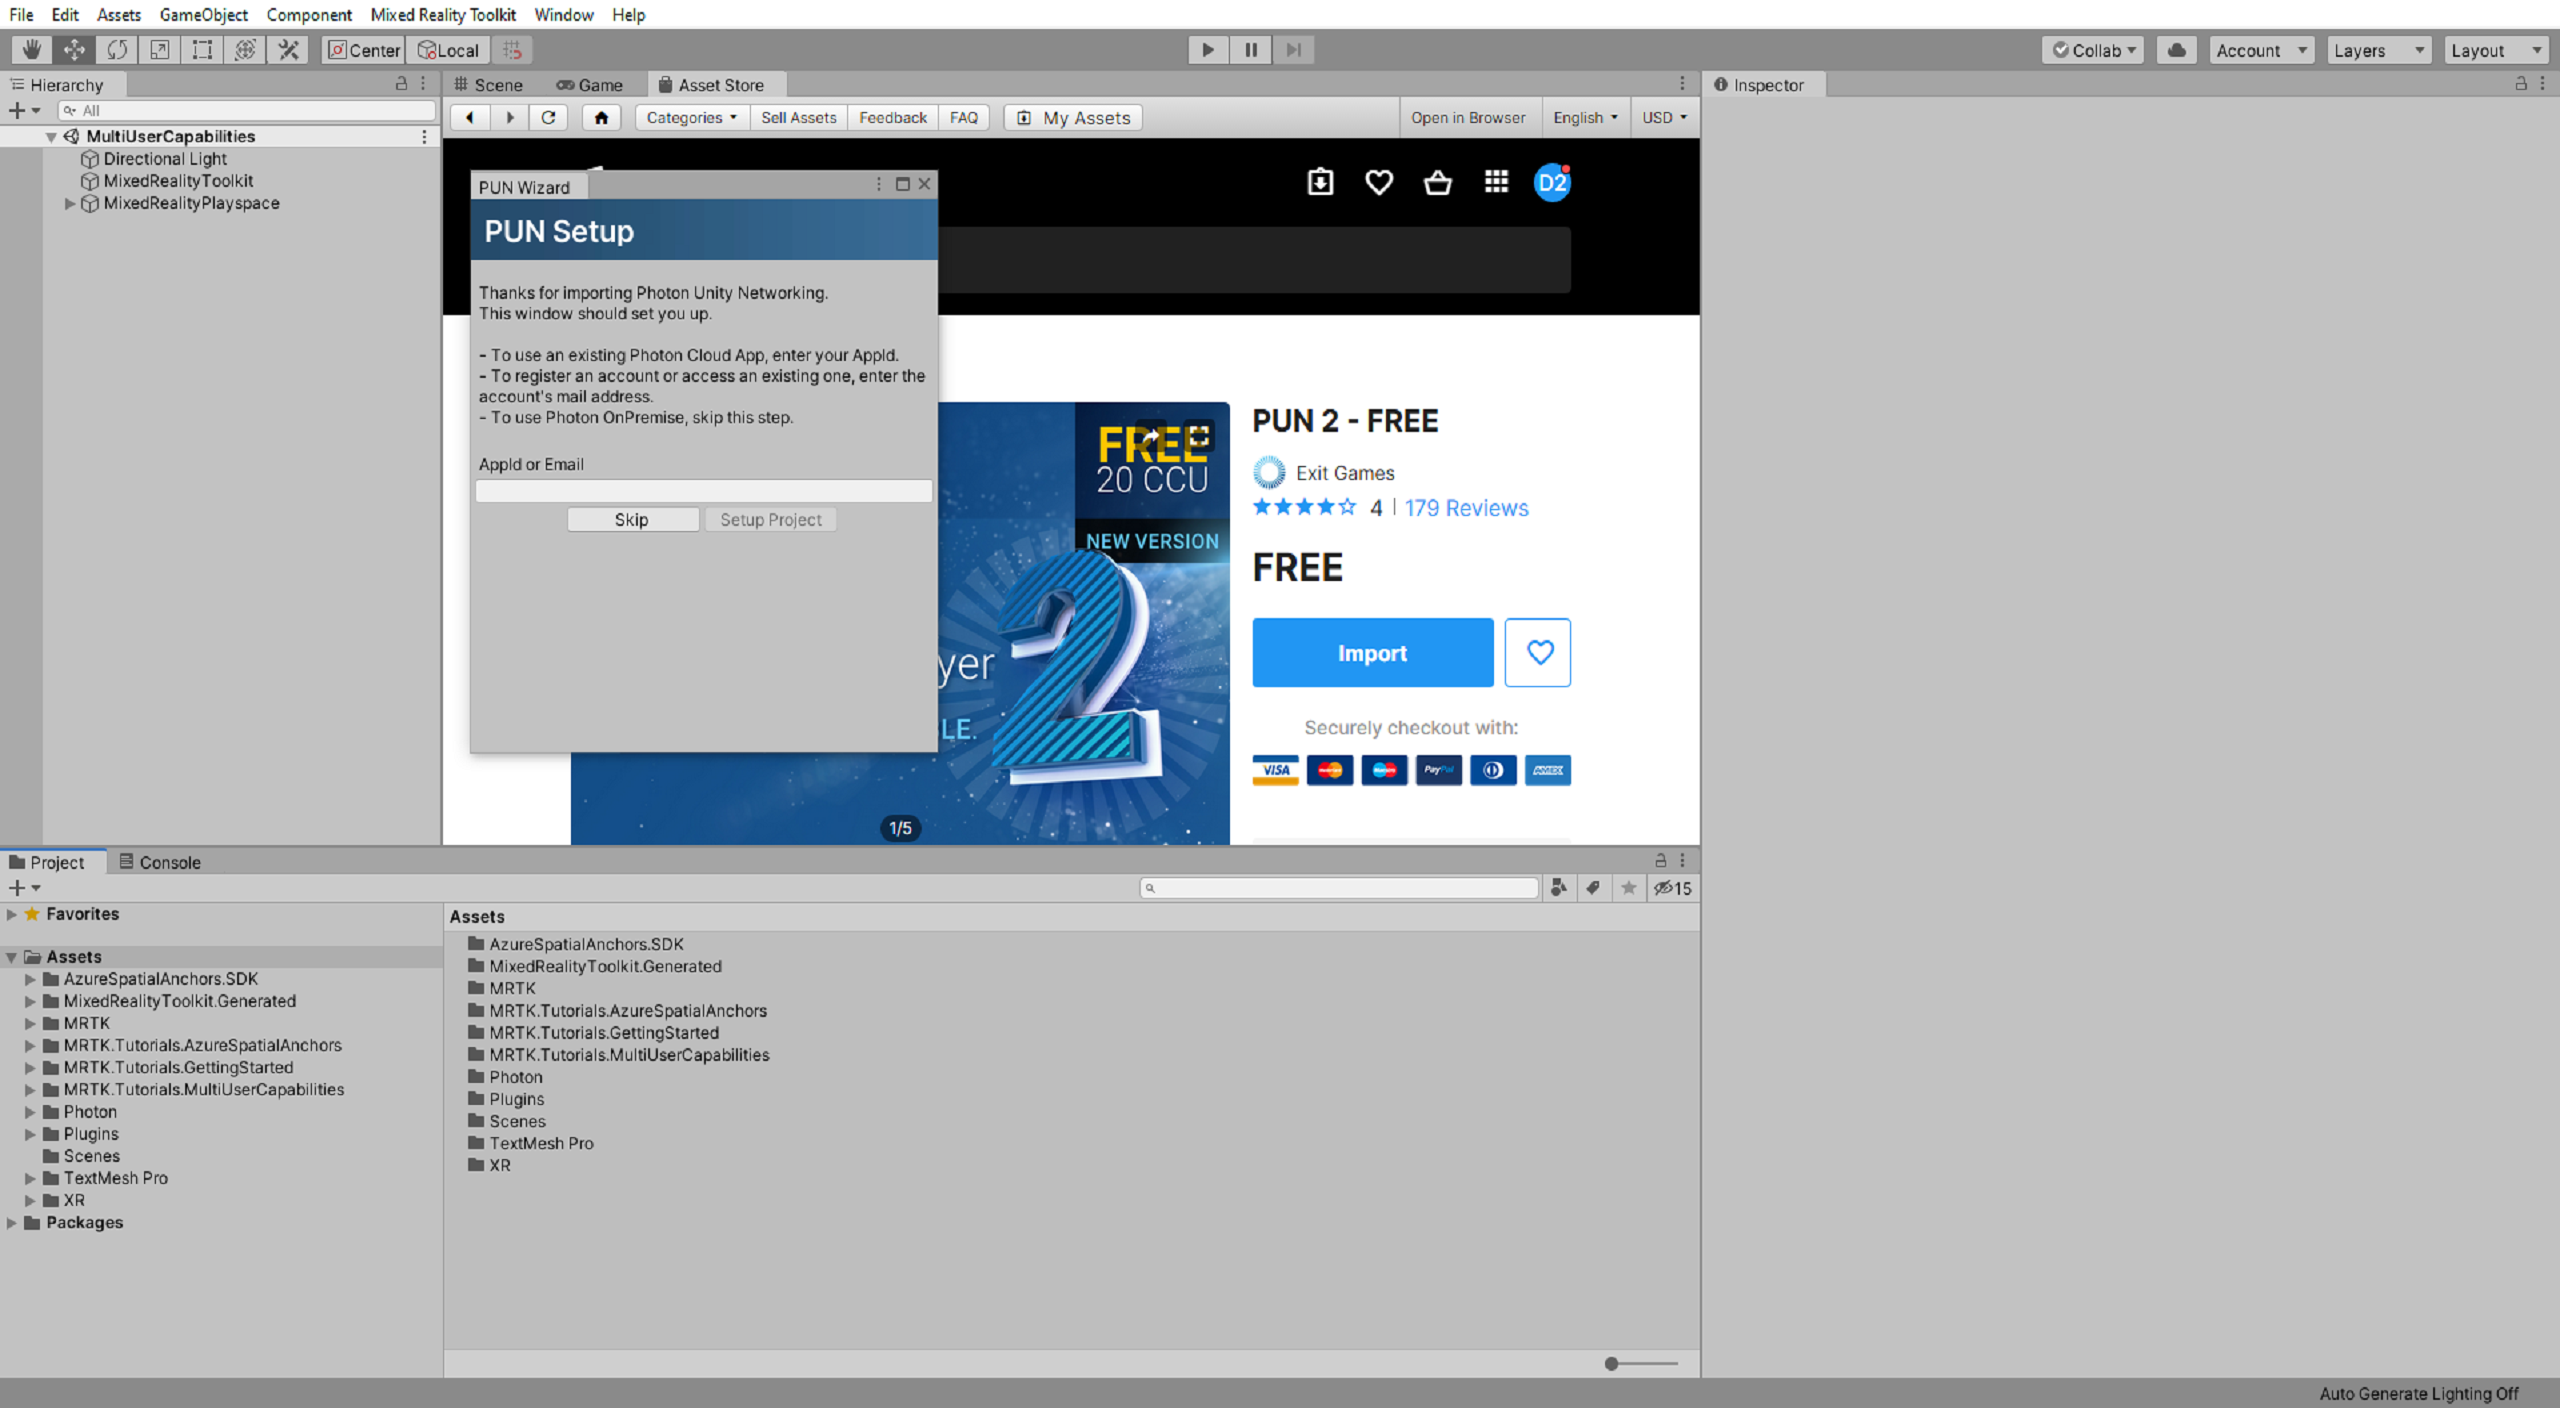This screenshot has width=2560, height=1408.
Task: Click the Favorite heart icon on PUN 2
Action: coord(1536,654)
